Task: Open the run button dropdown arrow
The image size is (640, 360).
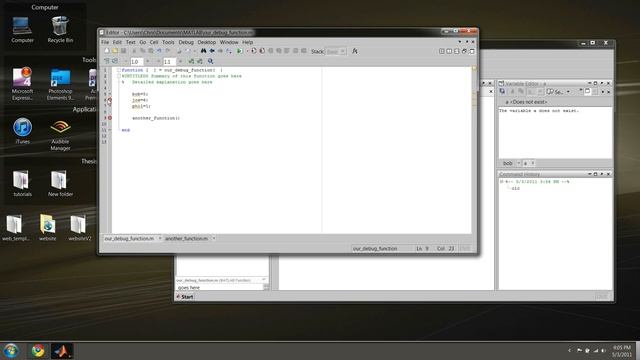Action: [x=247, y=51]
